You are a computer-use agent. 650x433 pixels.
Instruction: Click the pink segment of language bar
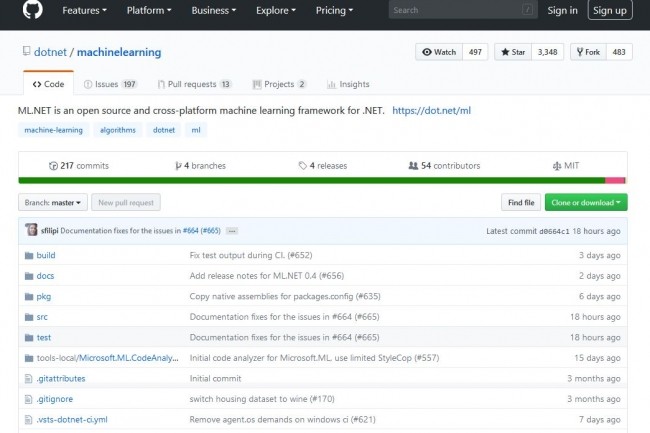click(614, 180)
